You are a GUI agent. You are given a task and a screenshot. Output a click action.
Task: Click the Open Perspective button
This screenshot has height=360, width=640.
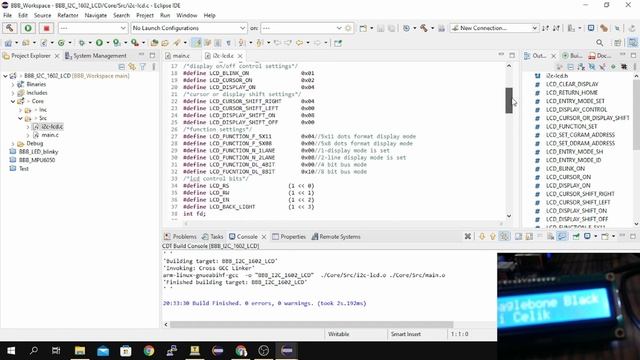(x=618, y=42)
